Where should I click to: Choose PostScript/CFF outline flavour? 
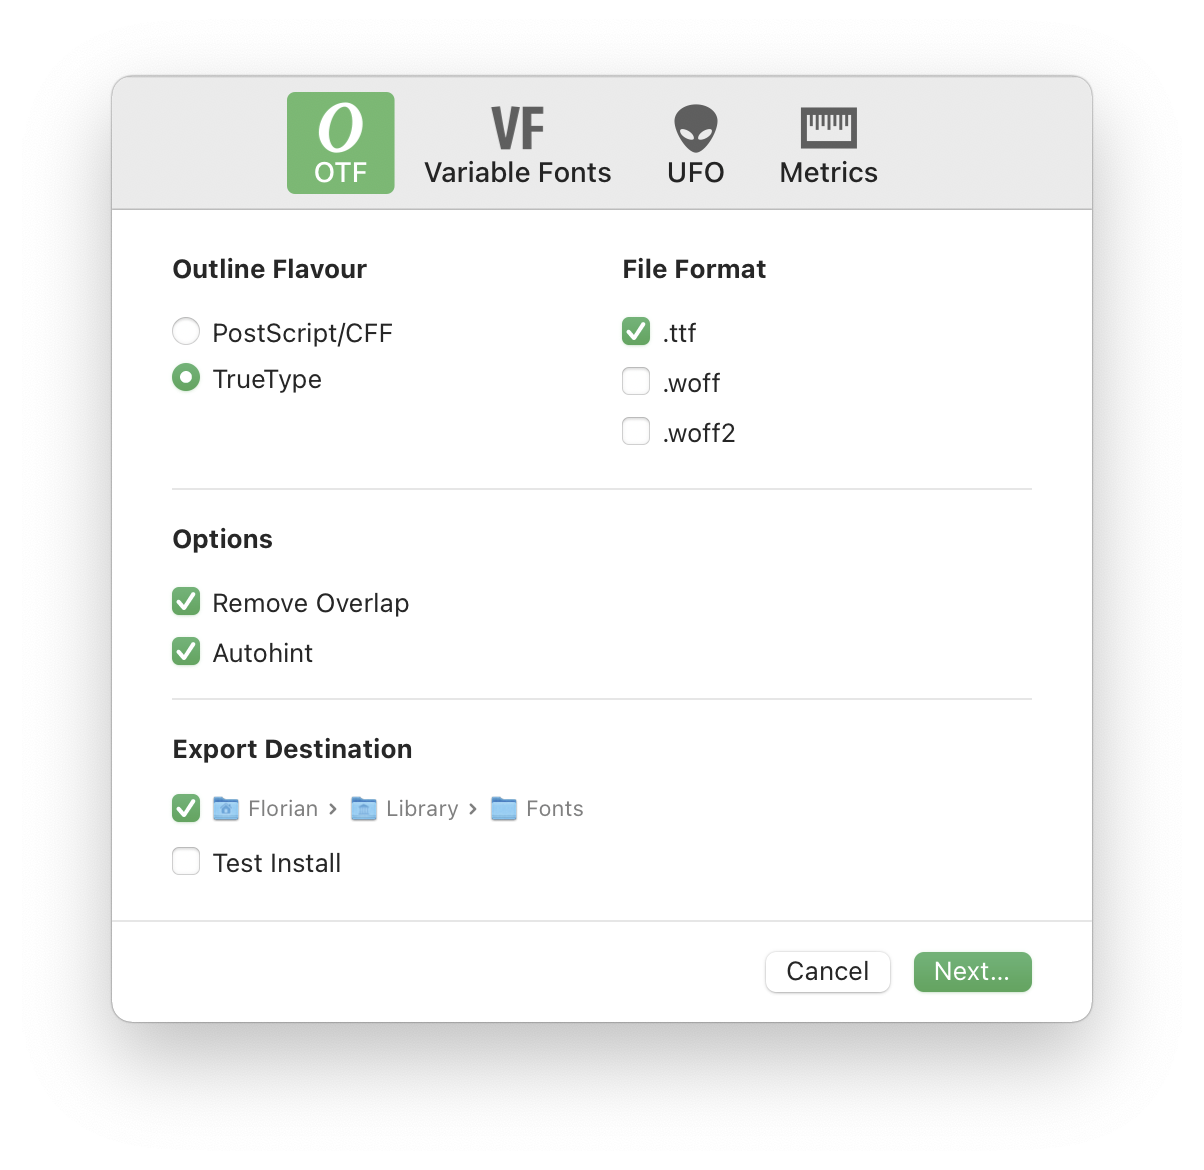click(186, 331)
